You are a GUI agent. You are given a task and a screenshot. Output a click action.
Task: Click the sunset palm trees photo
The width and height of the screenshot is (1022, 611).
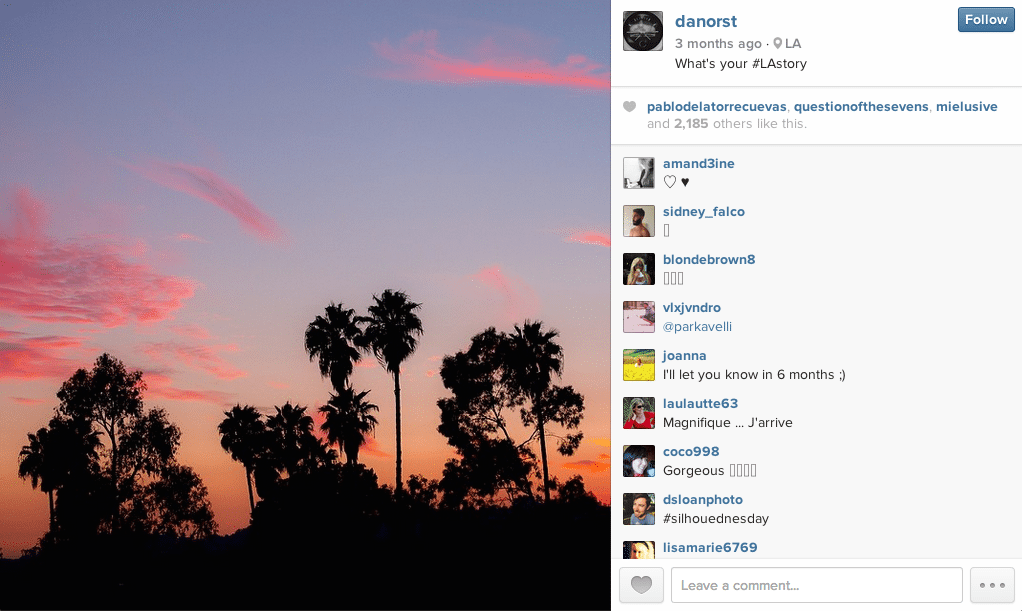(x=305, y=305)
